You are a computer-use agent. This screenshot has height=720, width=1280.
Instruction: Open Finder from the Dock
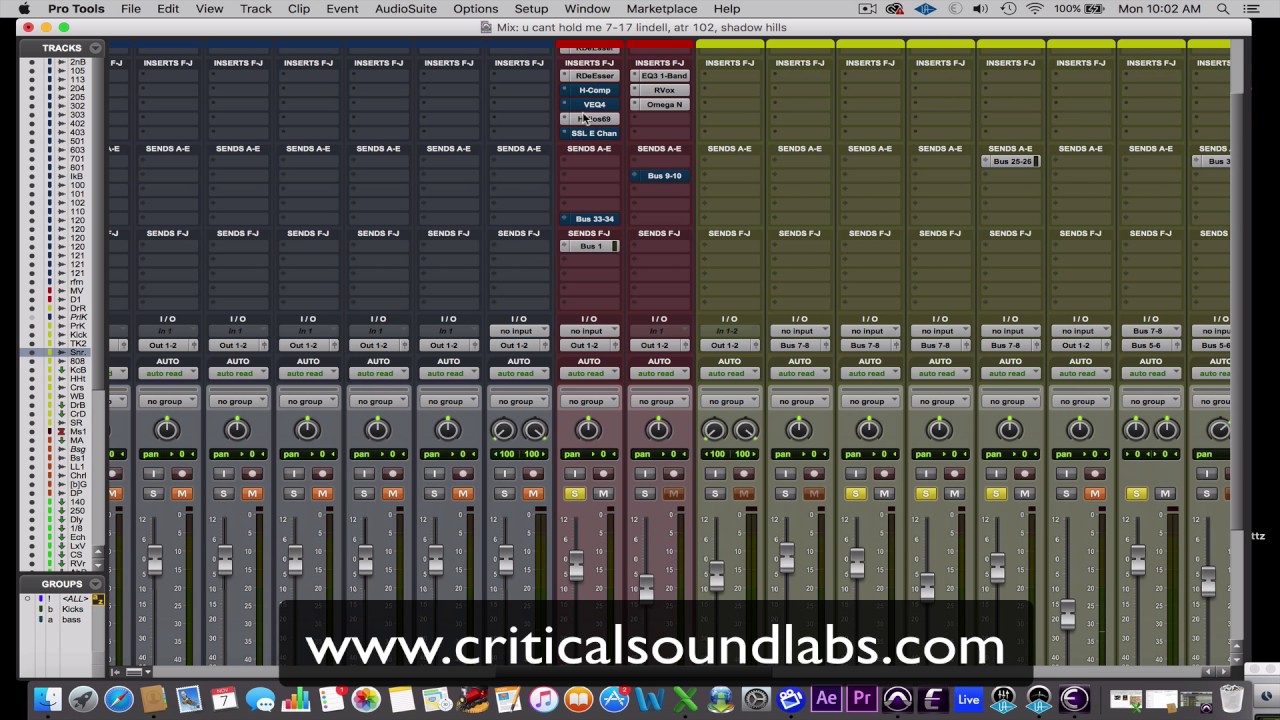tap(47, 699)
